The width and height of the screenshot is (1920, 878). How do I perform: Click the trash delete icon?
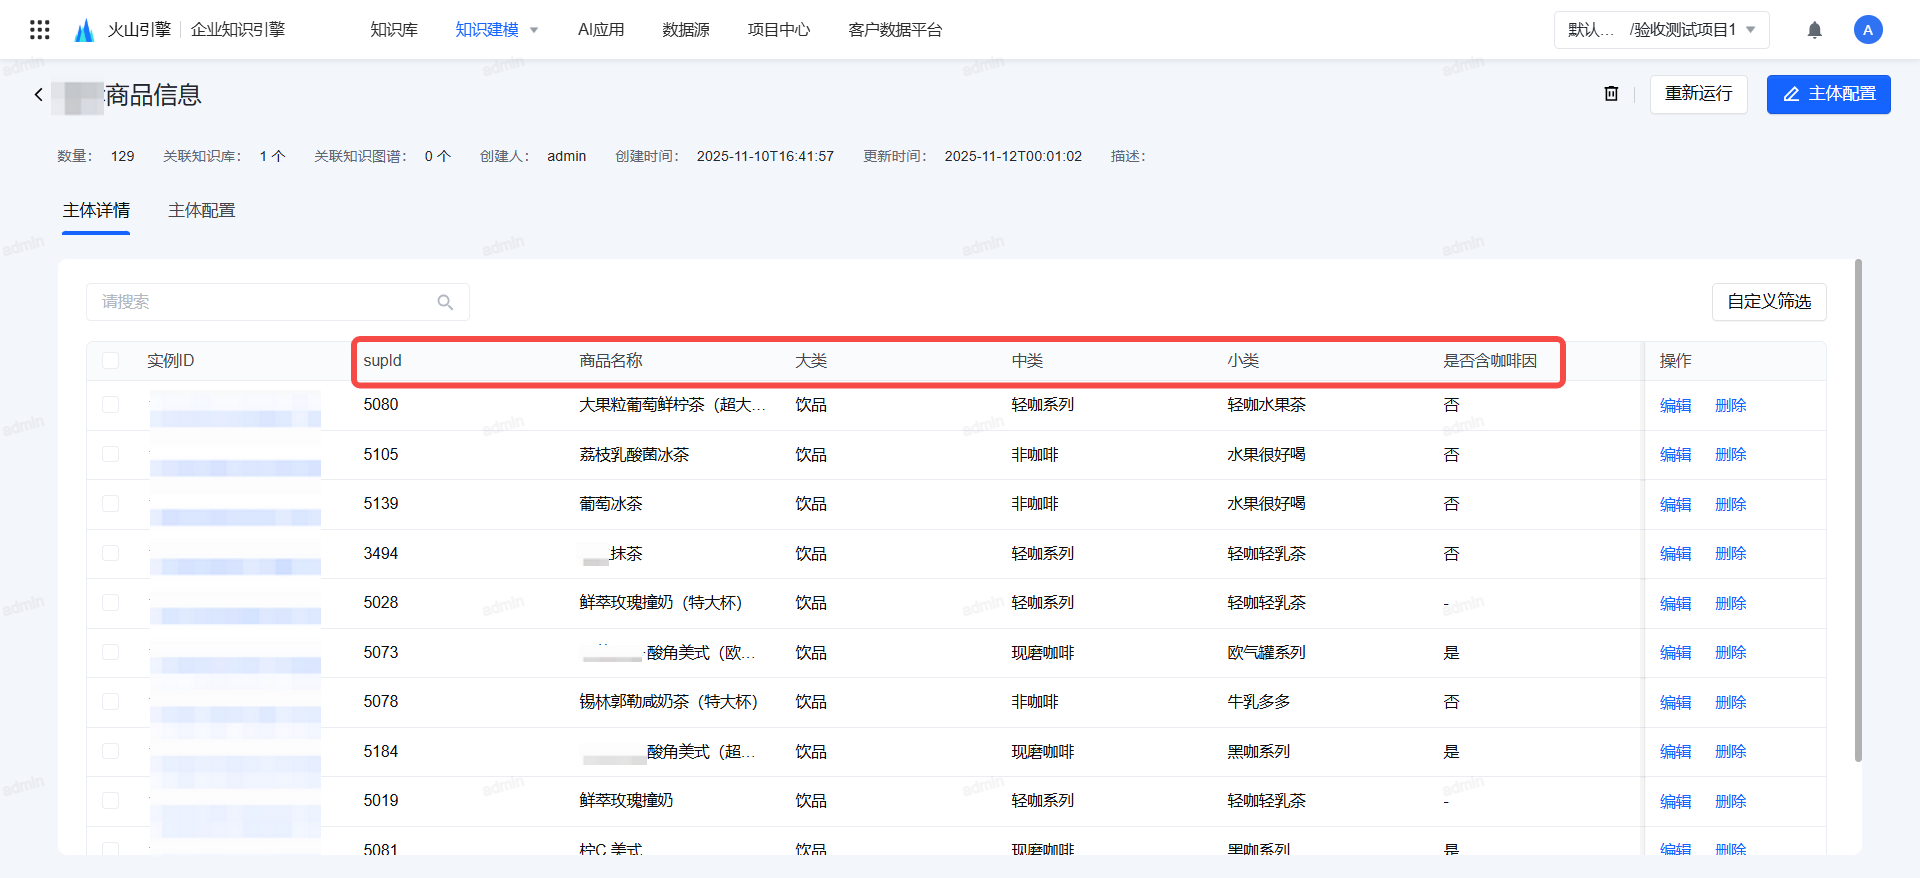(1611, 94)
